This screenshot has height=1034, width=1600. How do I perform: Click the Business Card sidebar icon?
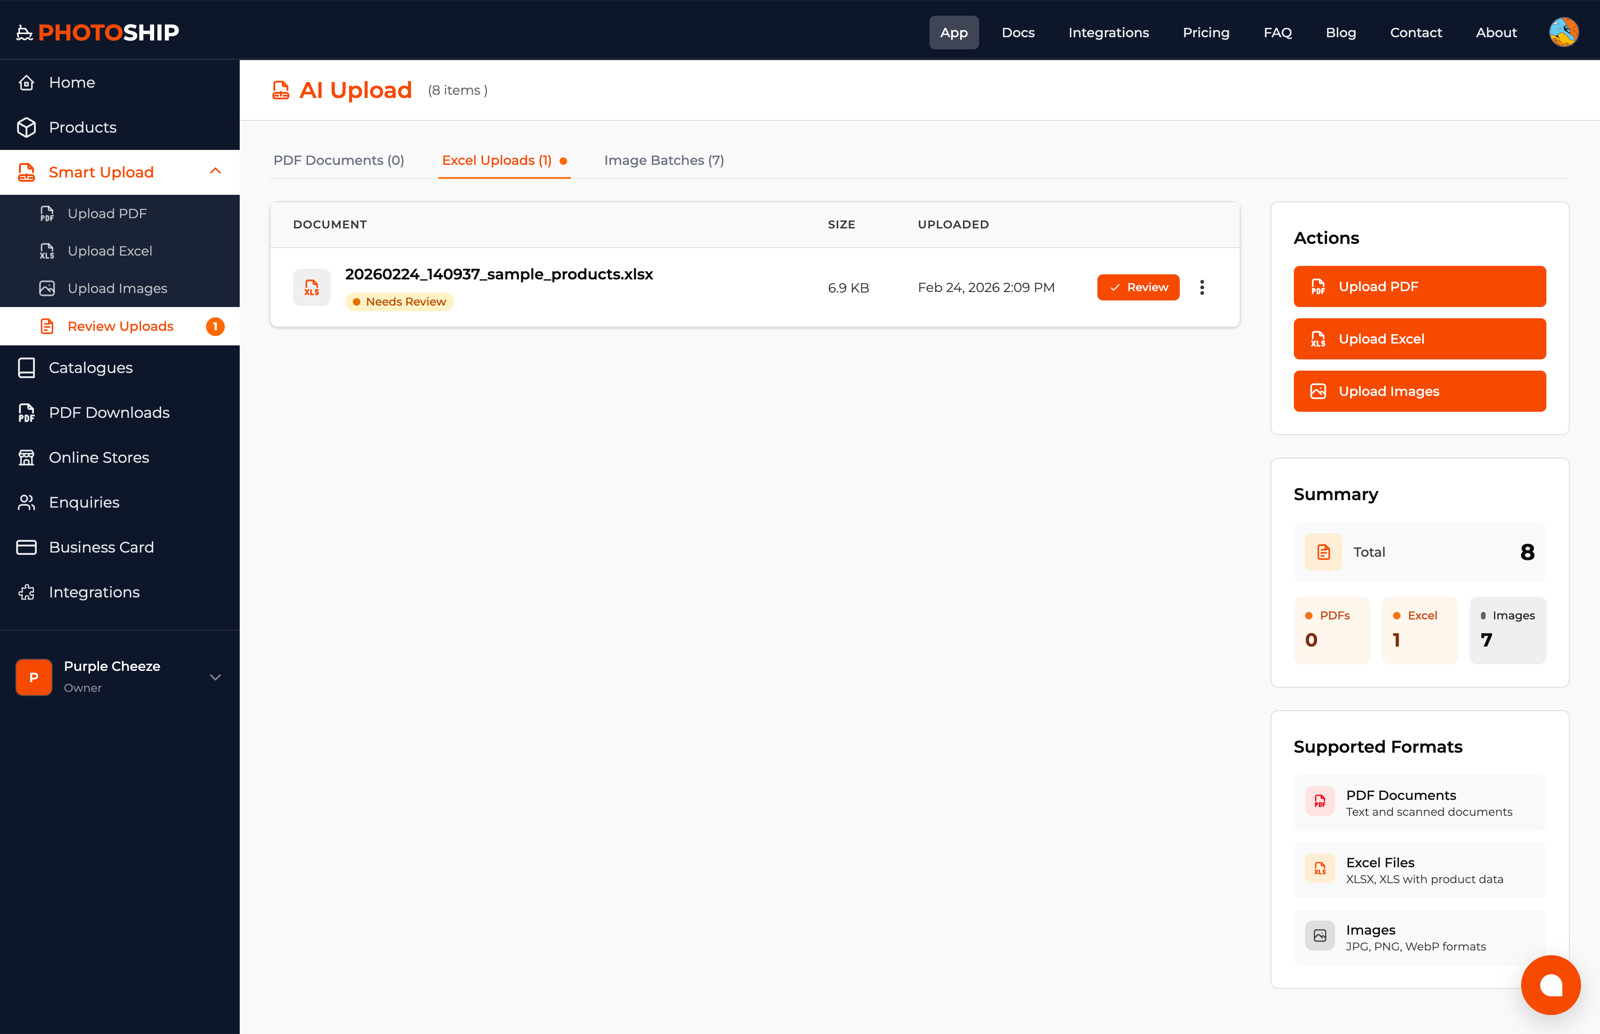point(27,547)
